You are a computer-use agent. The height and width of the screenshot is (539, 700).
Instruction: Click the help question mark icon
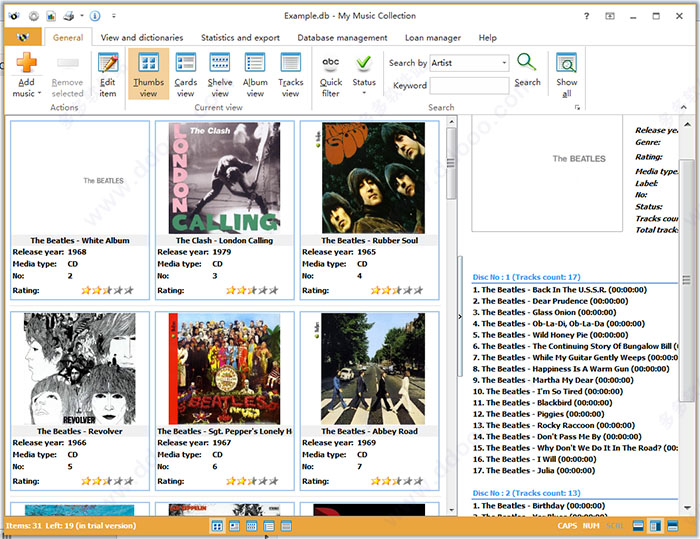pos(587,16)
